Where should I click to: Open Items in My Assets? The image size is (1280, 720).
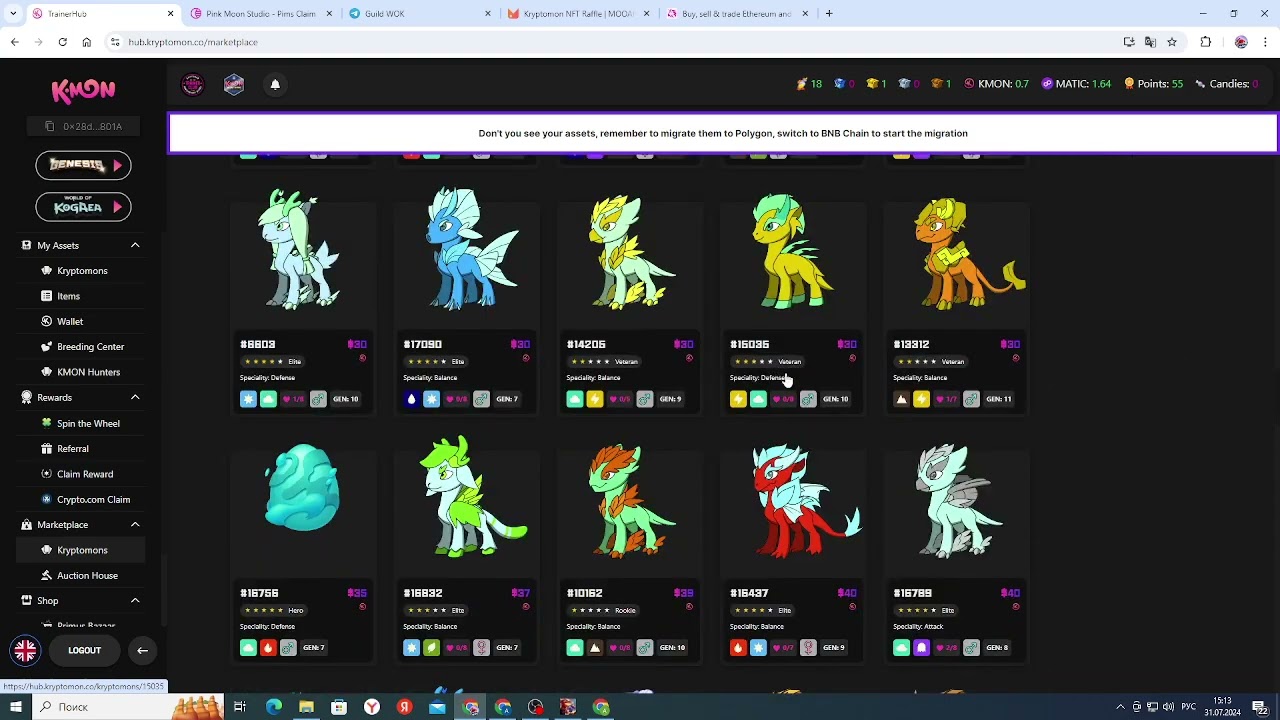point(68,296)
